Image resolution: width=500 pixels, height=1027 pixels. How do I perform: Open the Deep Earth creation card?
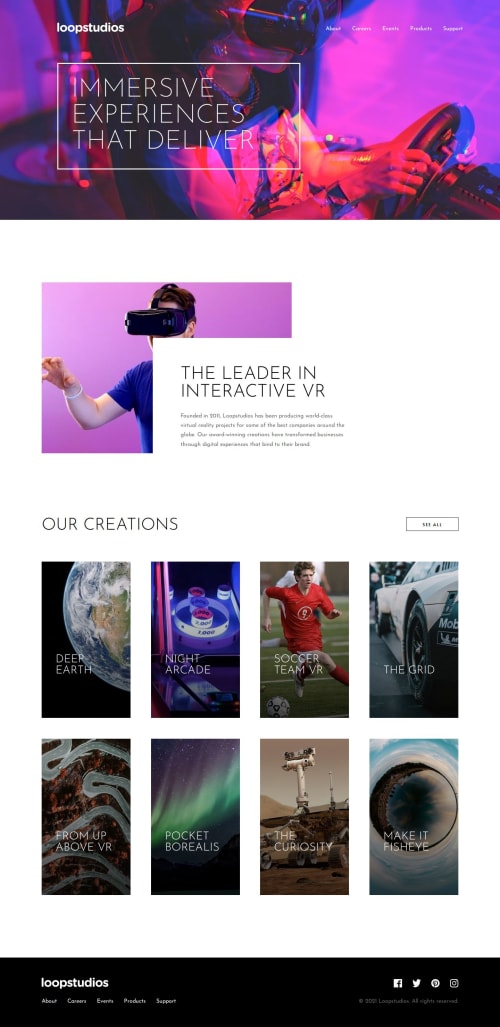[x=86, y=639]
